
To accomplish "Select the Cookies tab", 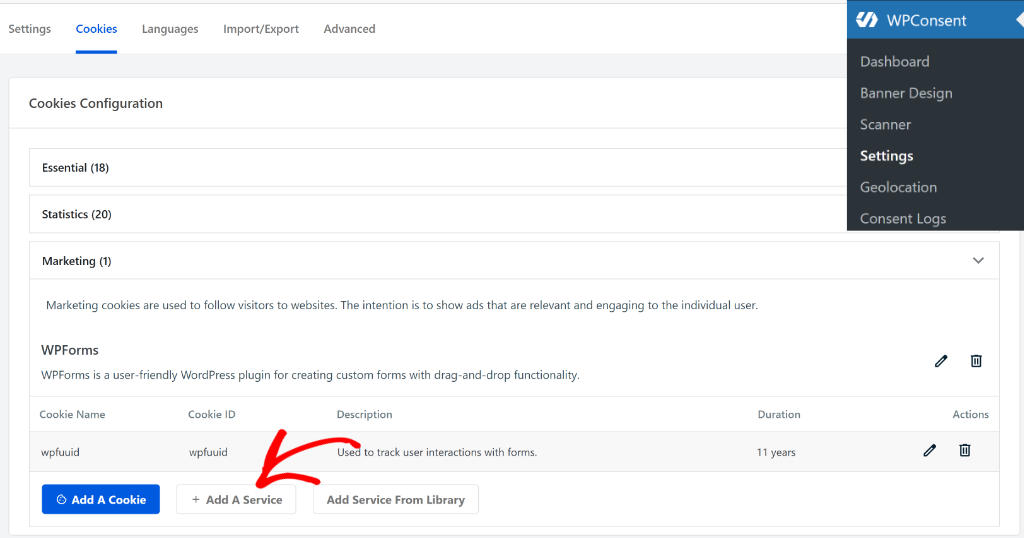I will pos(96,29).
